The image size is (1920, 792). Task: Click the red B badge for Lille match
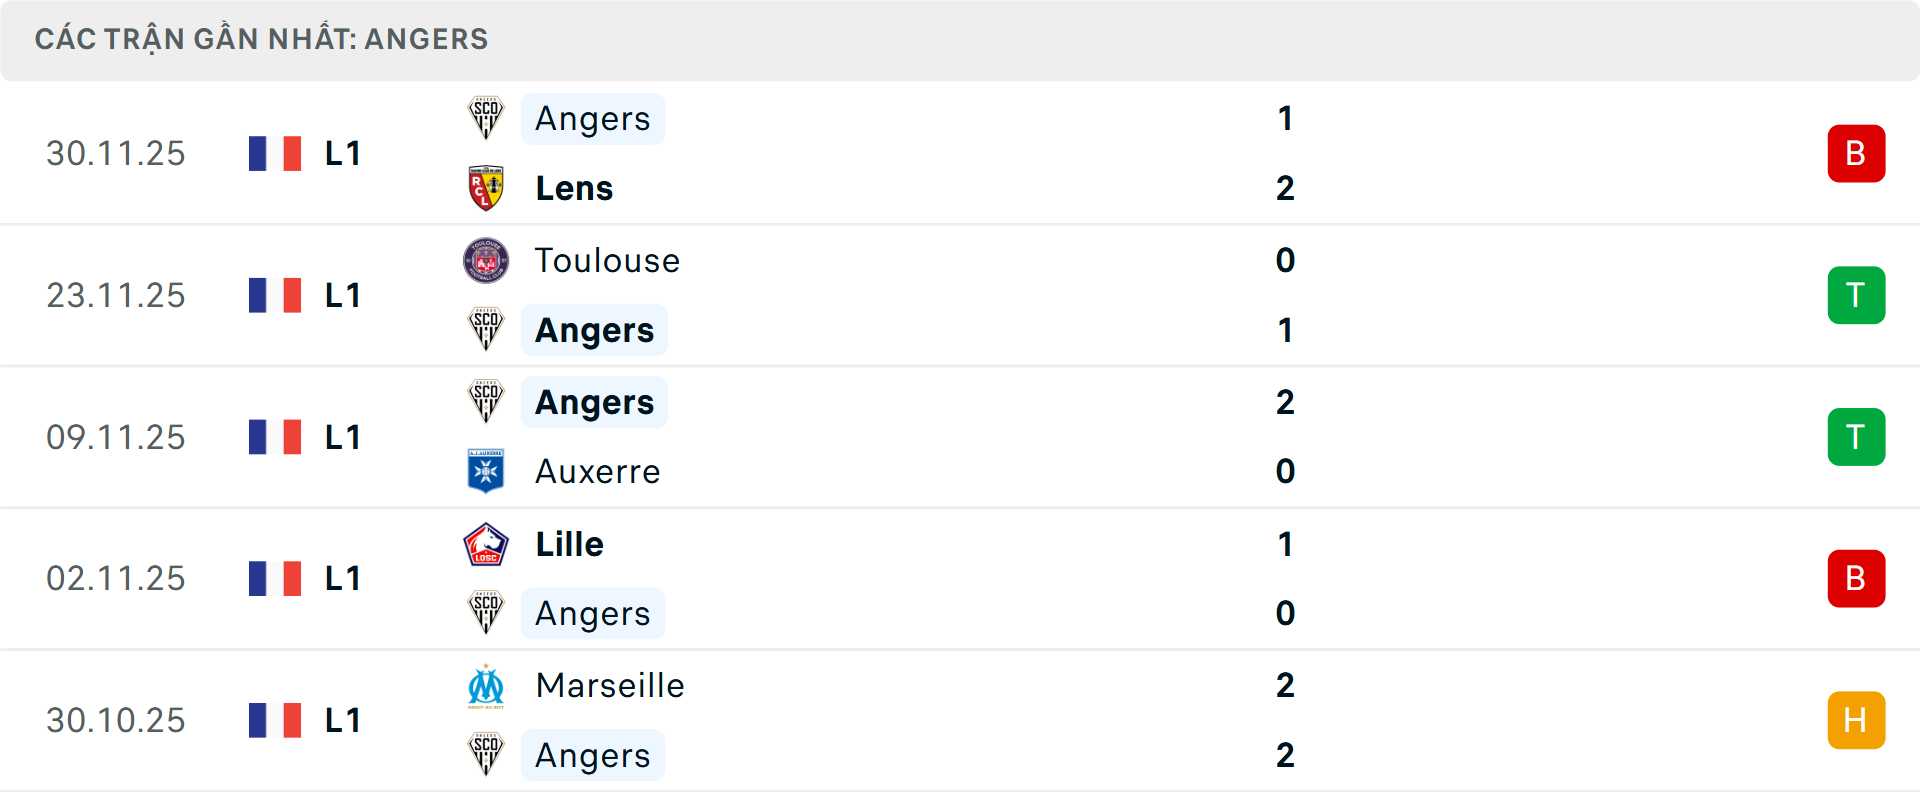tap(1856, 579)
